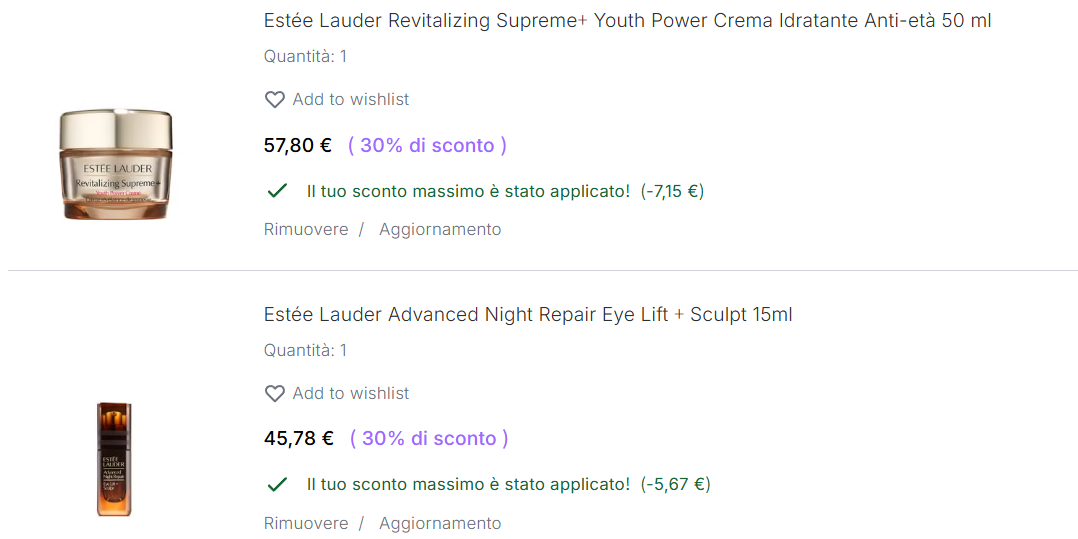Screen dimensions: 1078x539
Task: Click the green checkmark beside the -5,67 € discount
Action: (x=277, y=484)
